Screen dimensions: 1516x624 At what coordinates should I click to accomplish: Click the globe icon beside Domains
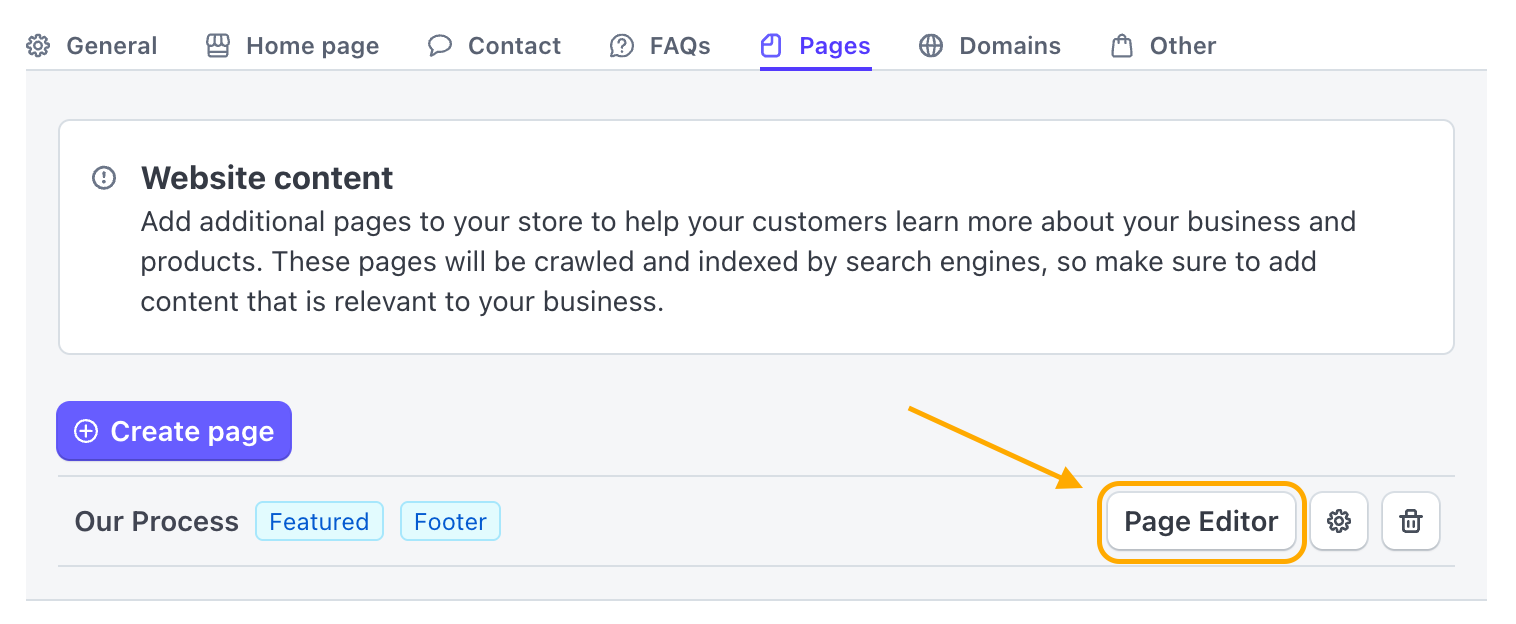coord(931,45)
